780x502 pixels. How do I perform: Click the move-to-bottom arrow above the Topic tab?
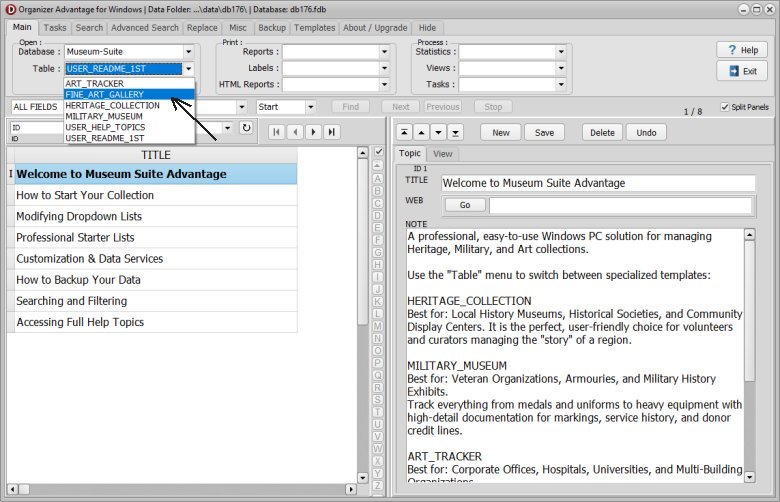pyautogui.click(x=456, y=132)
